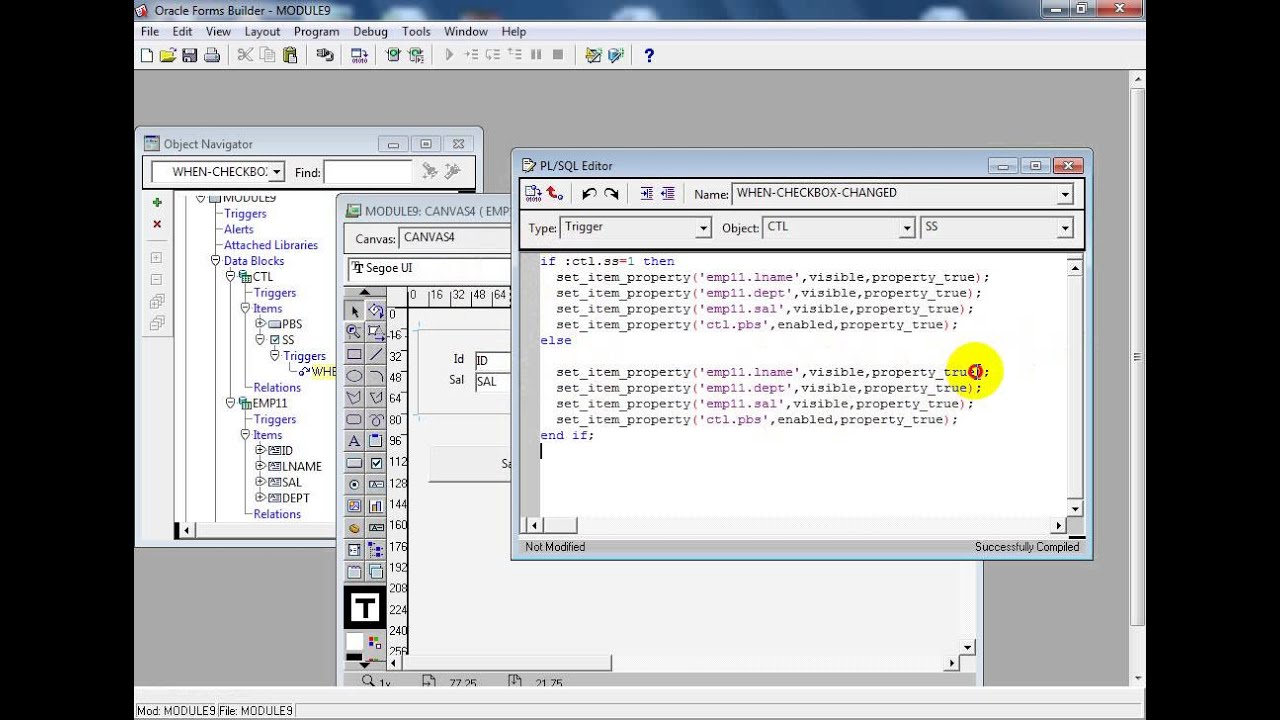This screenshot has width=1280, height=720.
Task: Click the 'end if;' line in the code
Action: [567, 436]
